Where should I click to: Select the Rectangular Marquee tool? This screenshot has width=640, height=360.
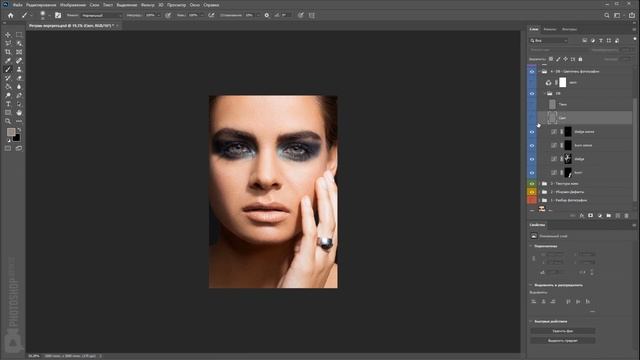tap(19, 35)
